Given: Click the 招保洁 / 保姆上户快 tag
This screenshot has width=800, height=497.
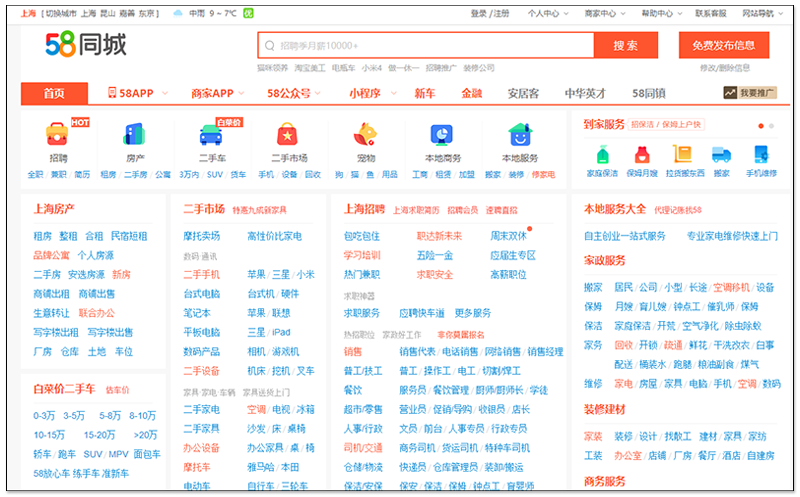Looking at the screenshot, I should click(x=665, y=125).
